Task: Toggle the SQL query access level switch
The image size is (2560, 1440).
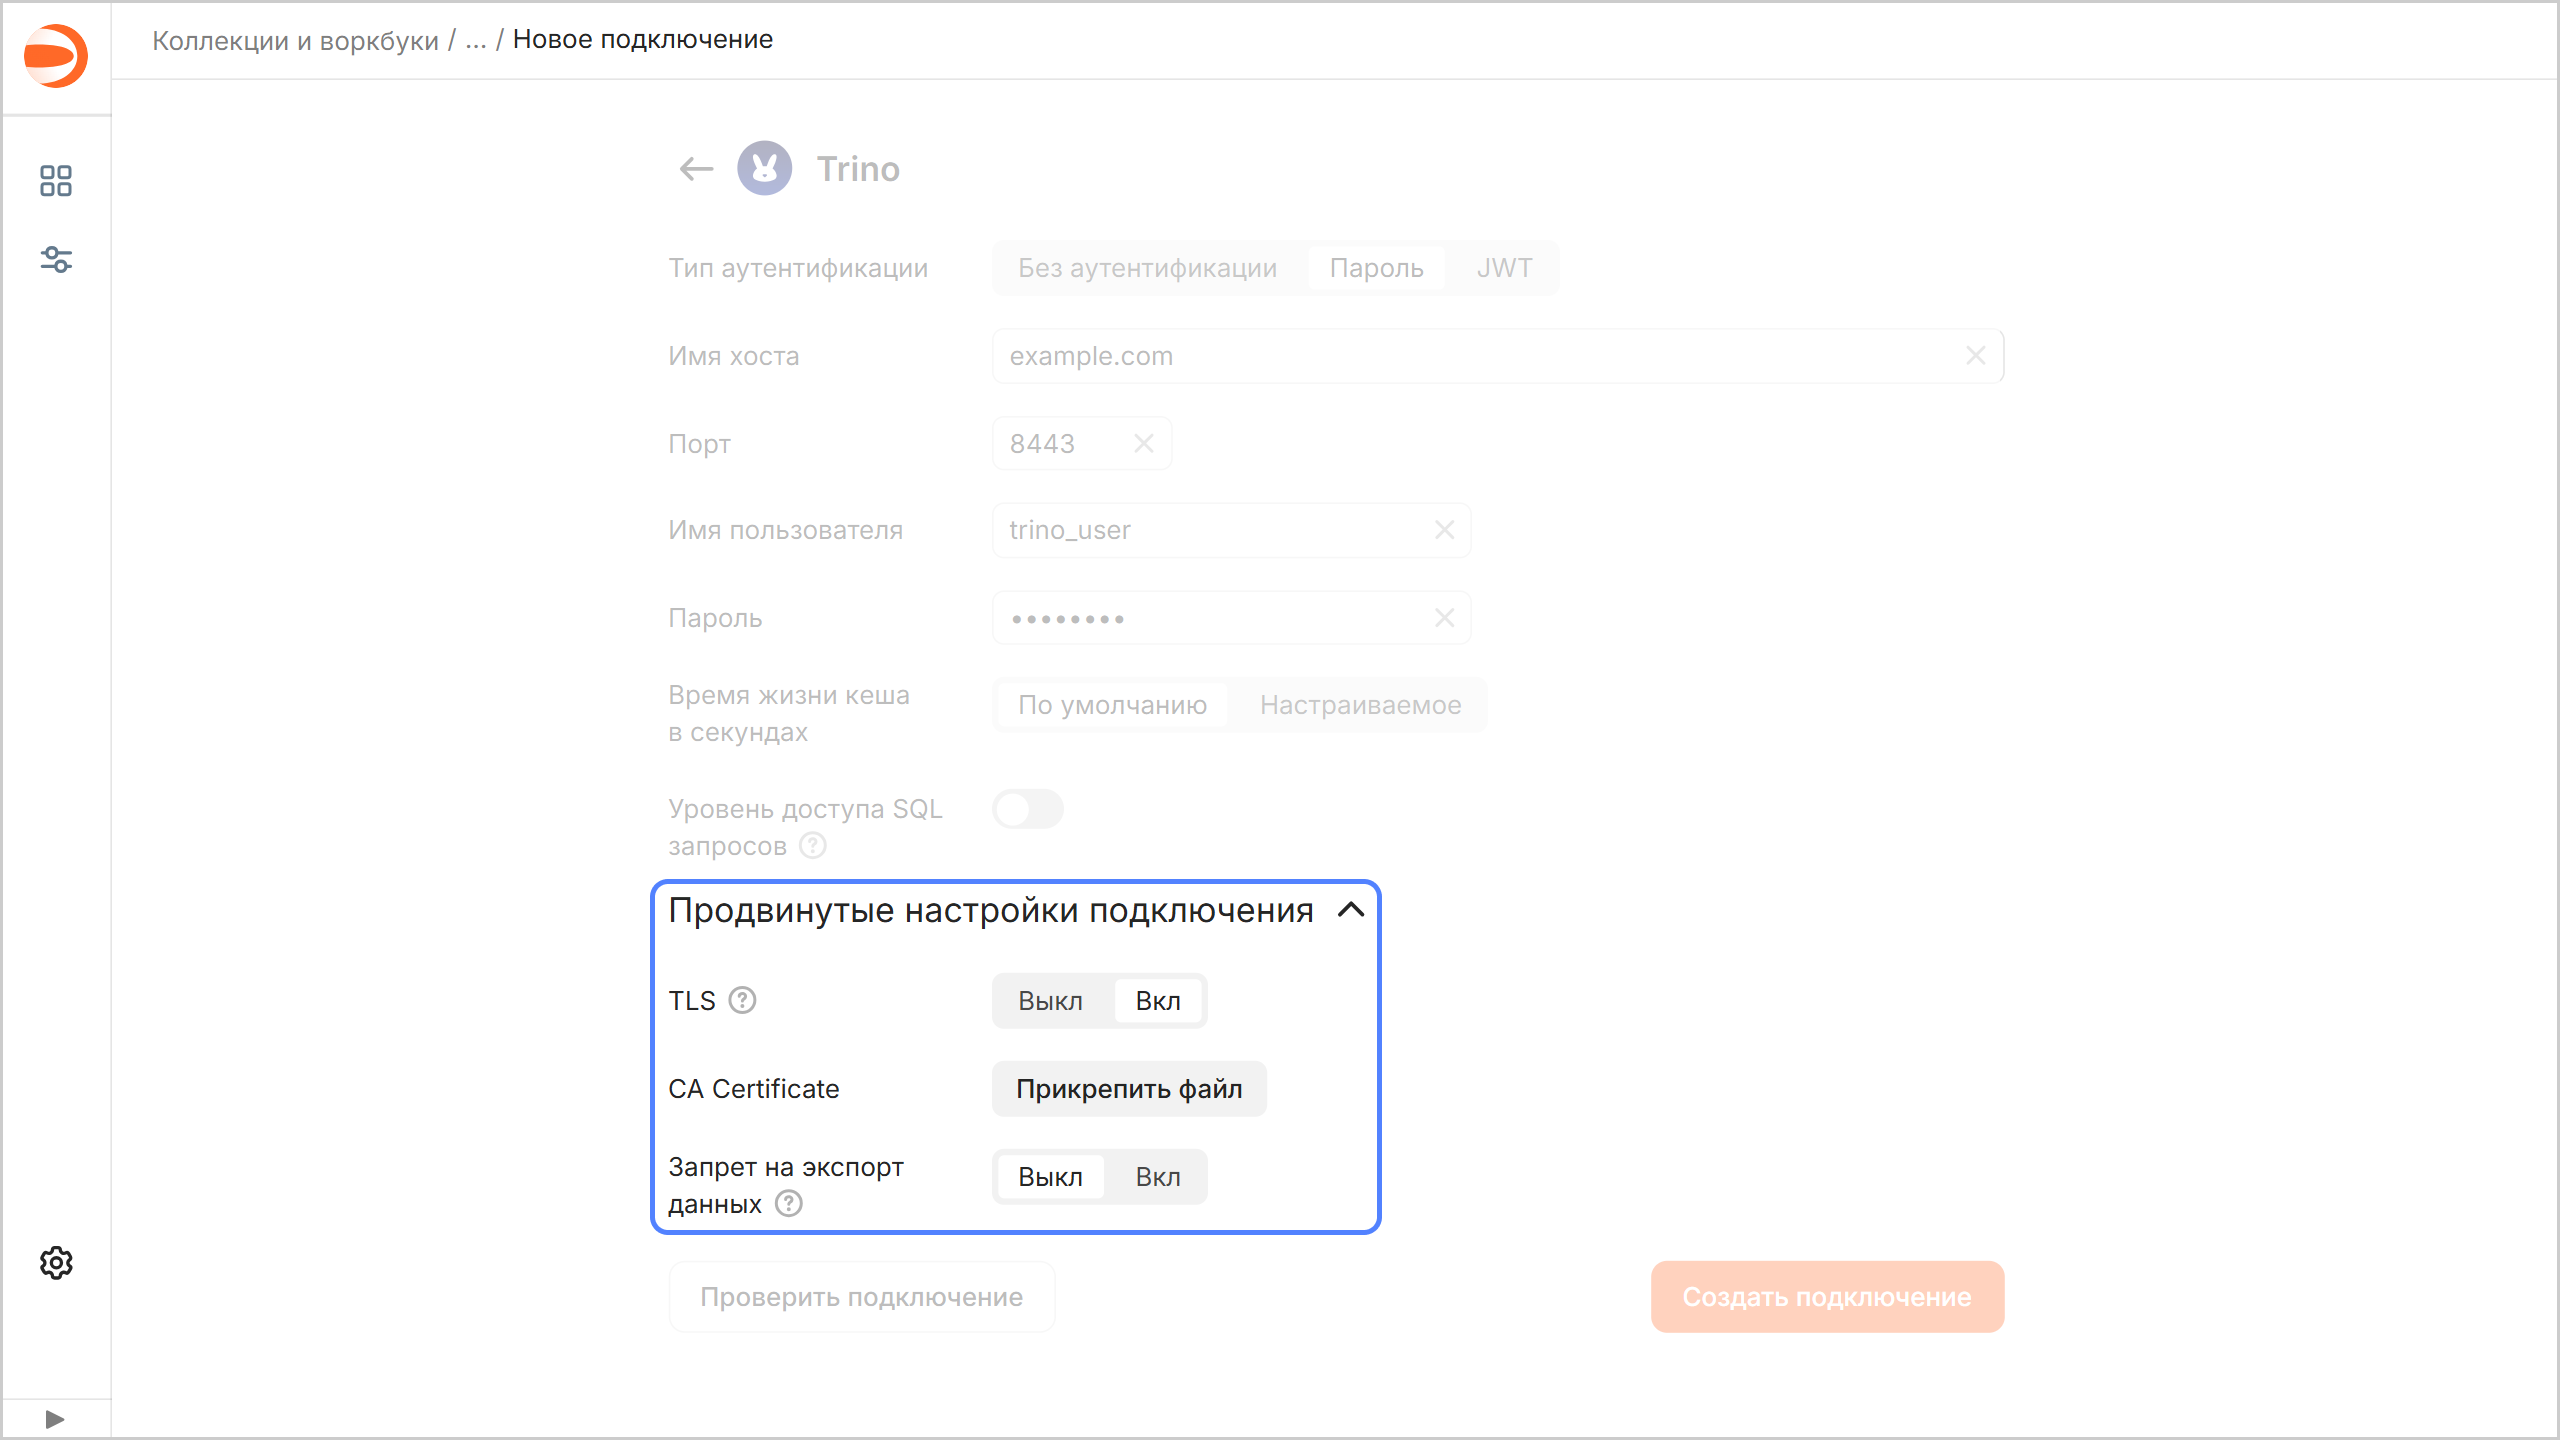Action: pos(1027,809)
